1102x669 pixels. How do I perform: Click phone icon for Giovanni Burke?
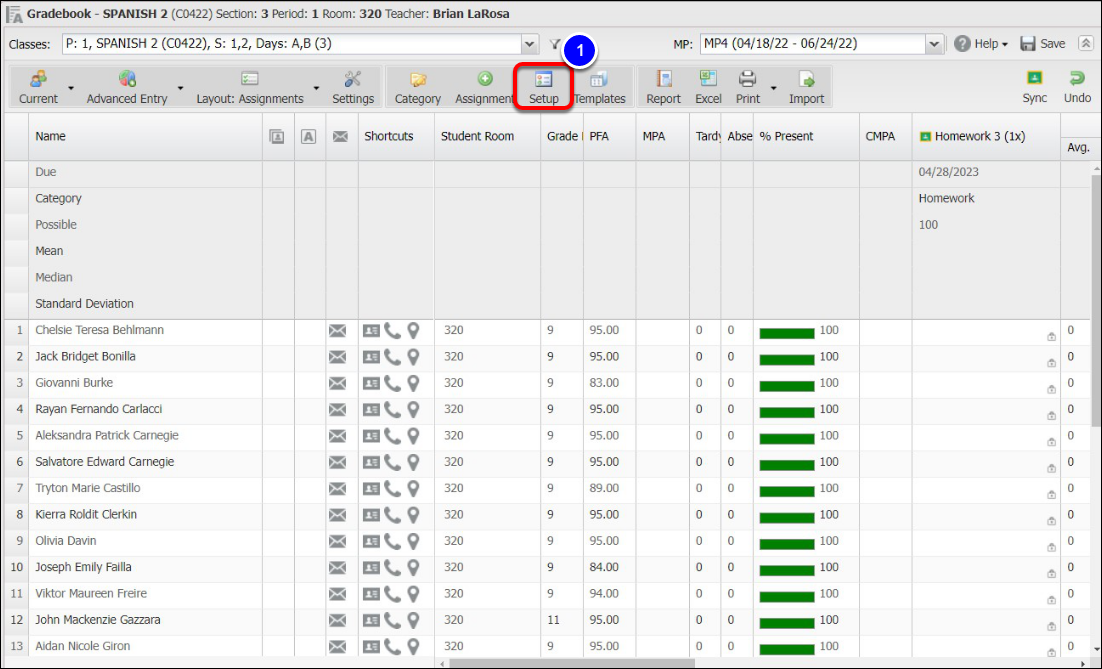click(x=392, y=383)
